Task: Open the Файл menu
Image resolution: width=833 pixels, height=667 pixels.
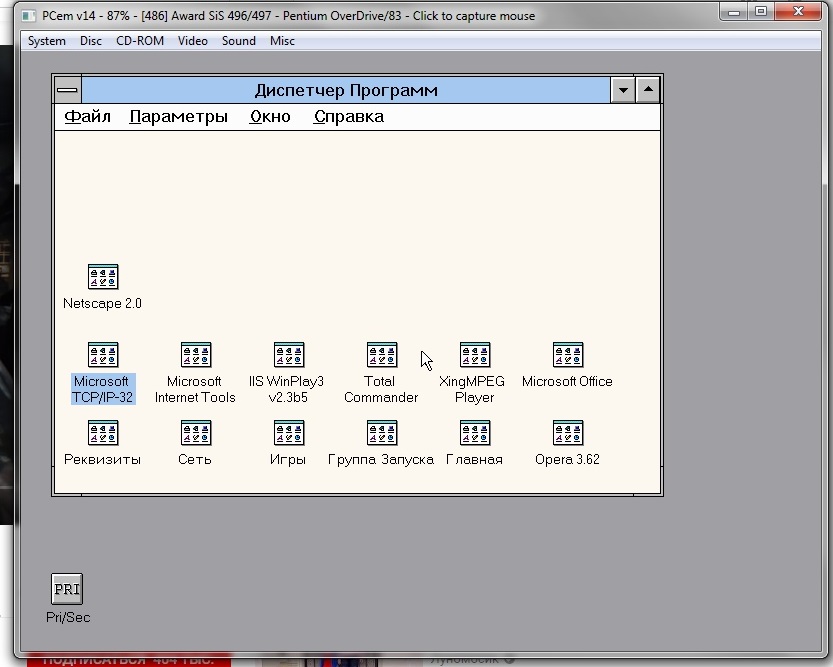Action: (88, 116)
